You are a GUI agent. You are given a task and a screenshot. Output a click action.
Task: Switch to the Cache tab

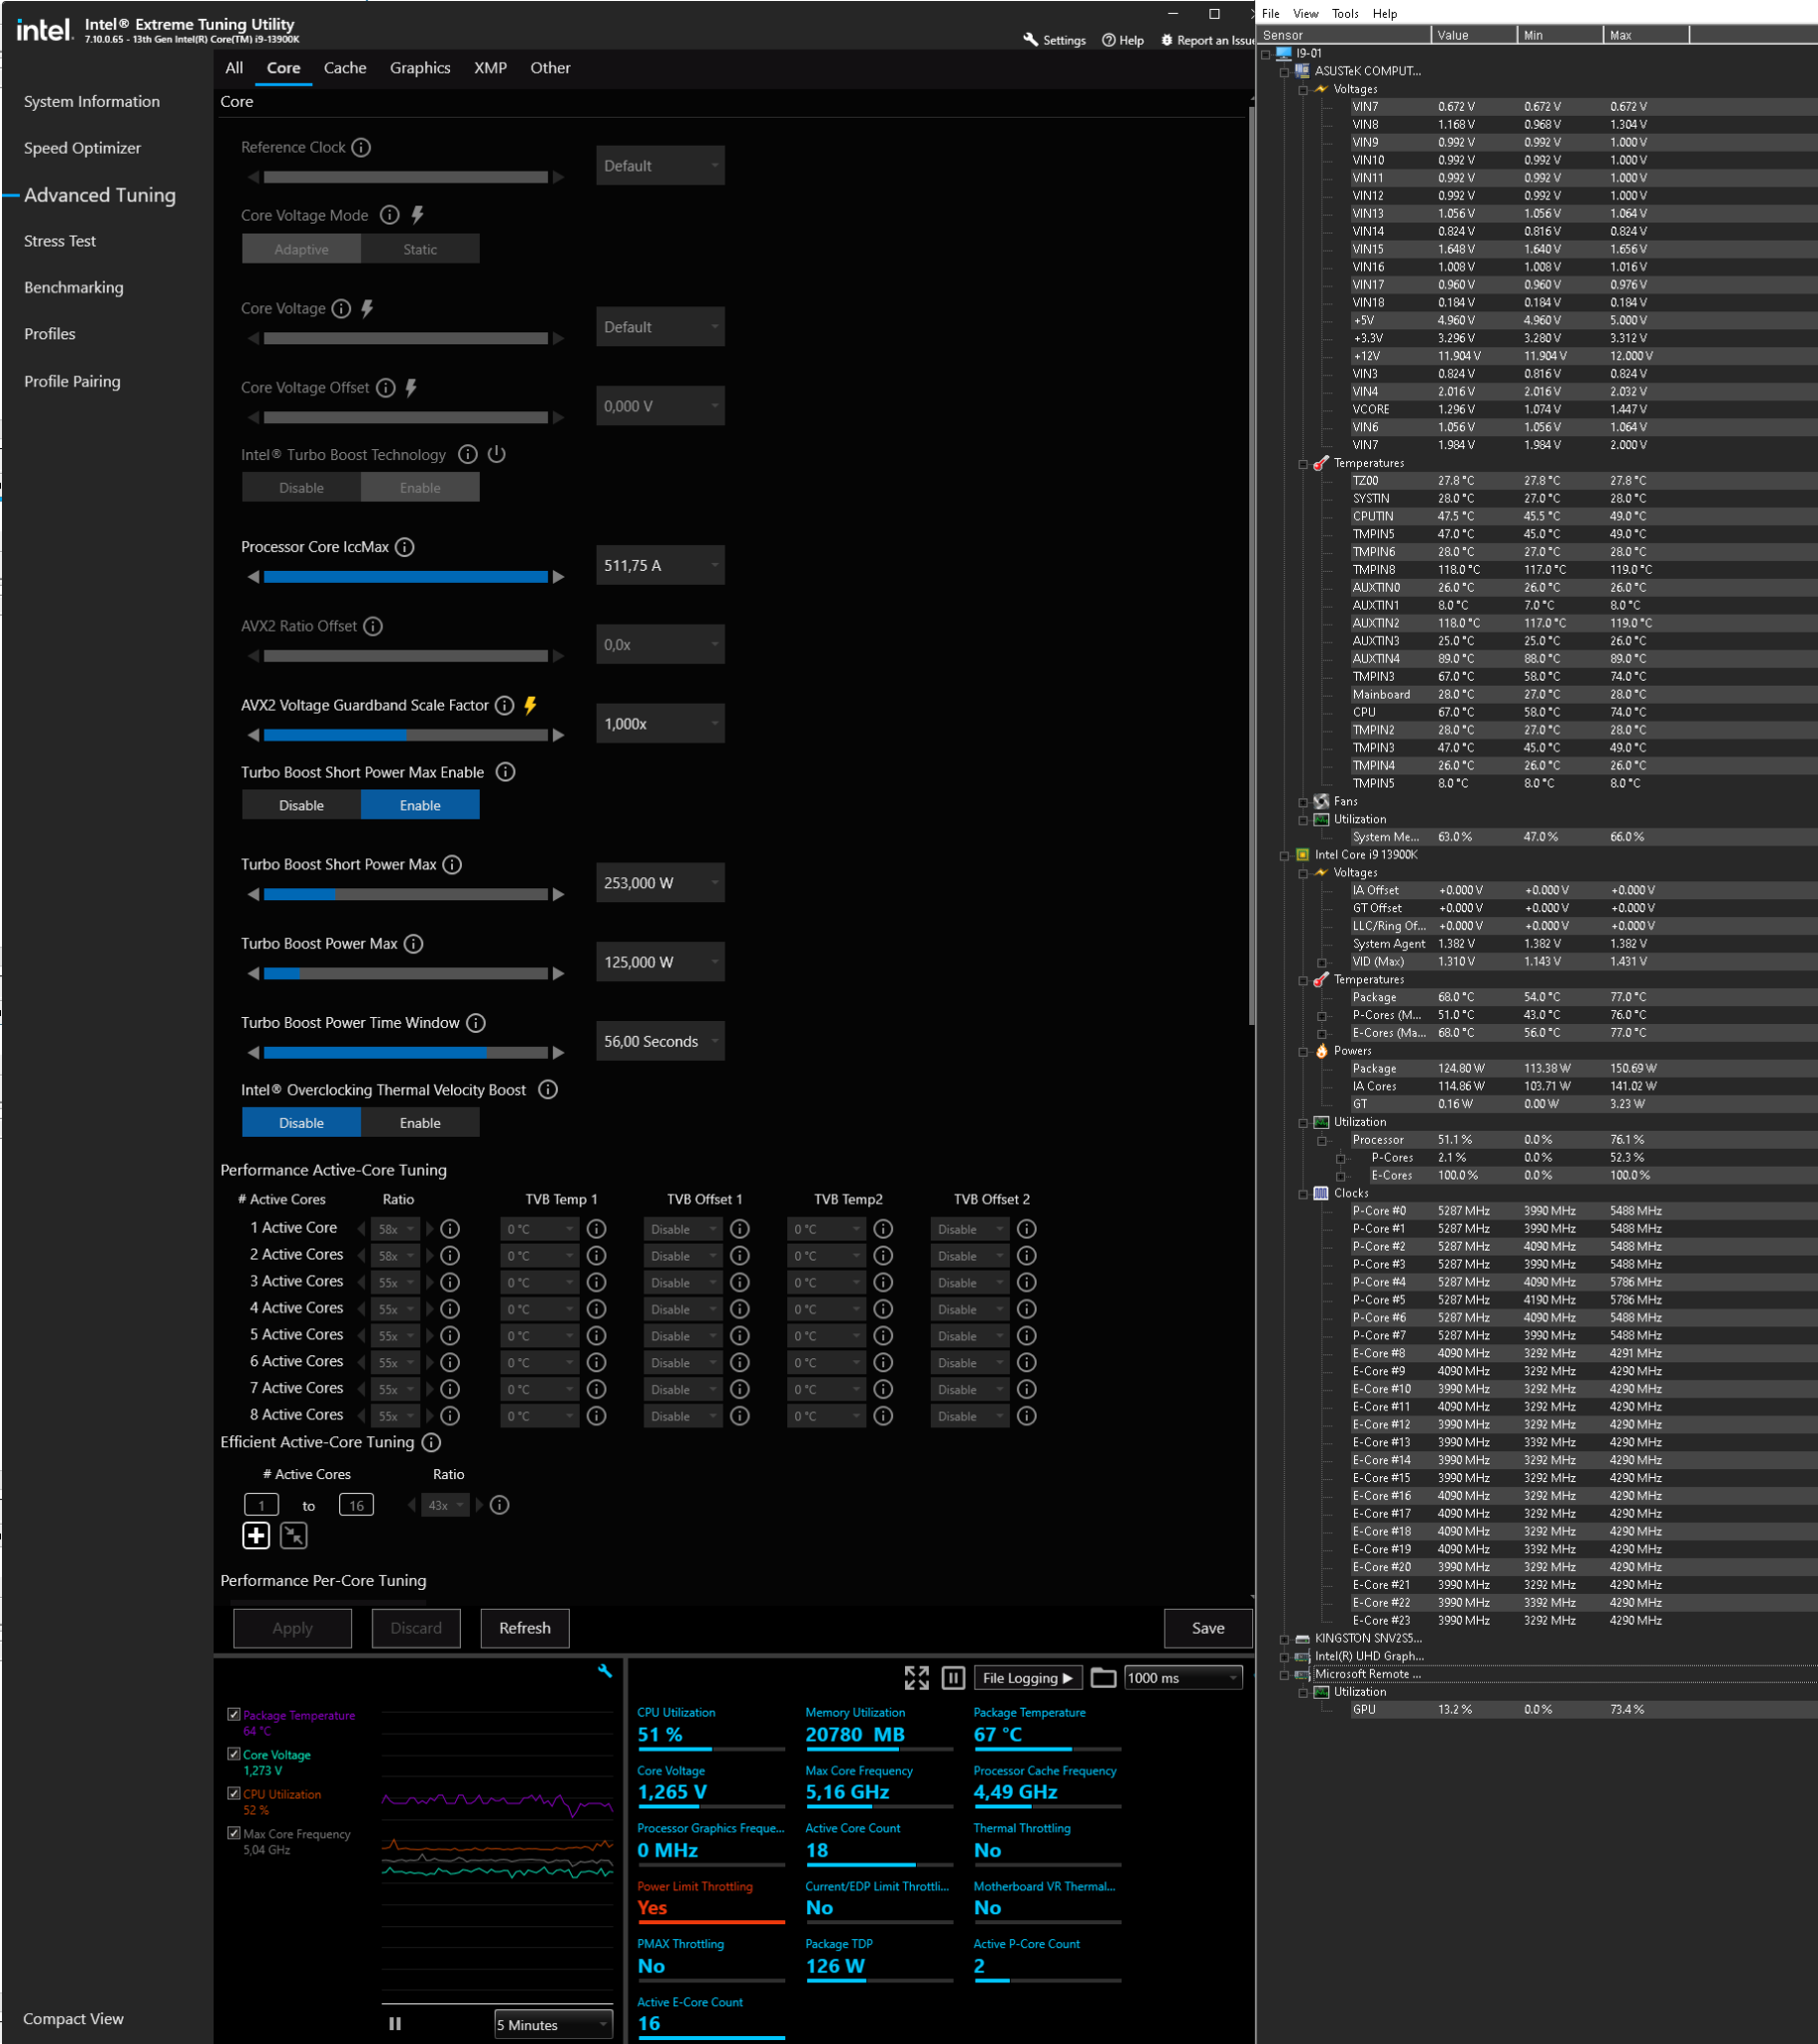tap(345, 68)
